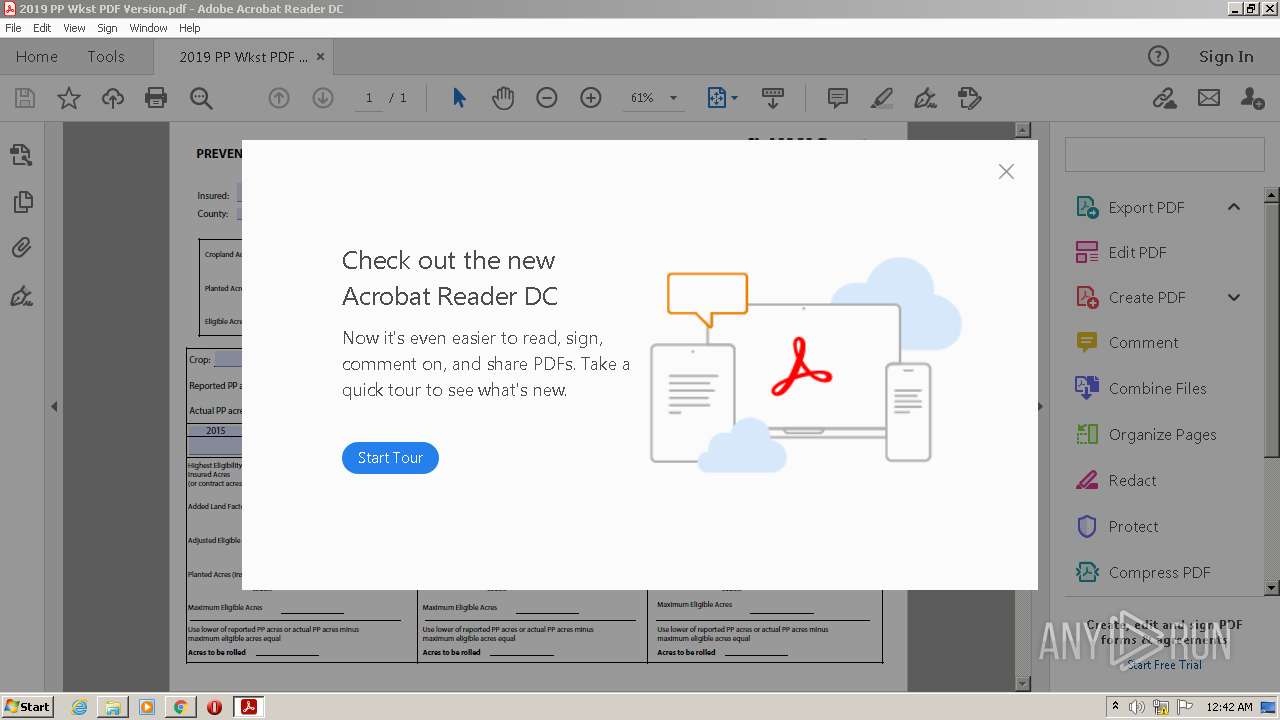Open the zoom level 61% dropdown
Screen dimensions: 1280x720
click(x=654, y=98)
